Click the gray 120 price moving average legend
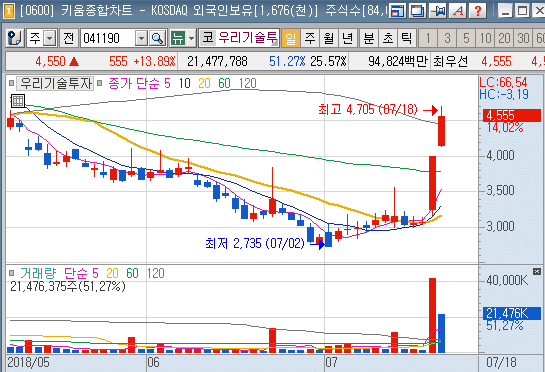This screenshot has height=372, width=545. [248, 83]
